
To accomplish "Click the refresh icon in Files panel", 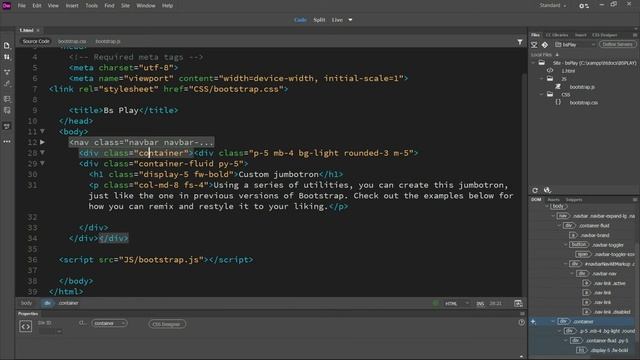I will [535, 190].
